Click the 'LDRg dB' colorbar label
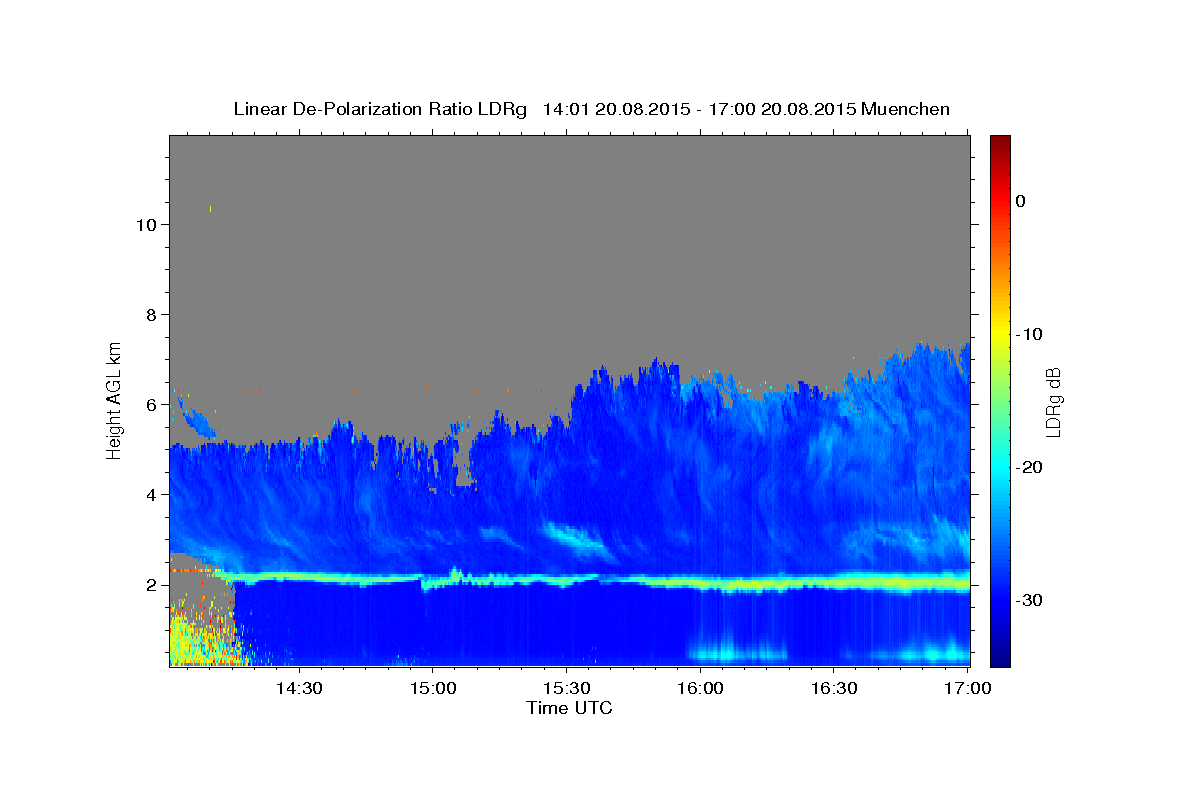 1052,401
